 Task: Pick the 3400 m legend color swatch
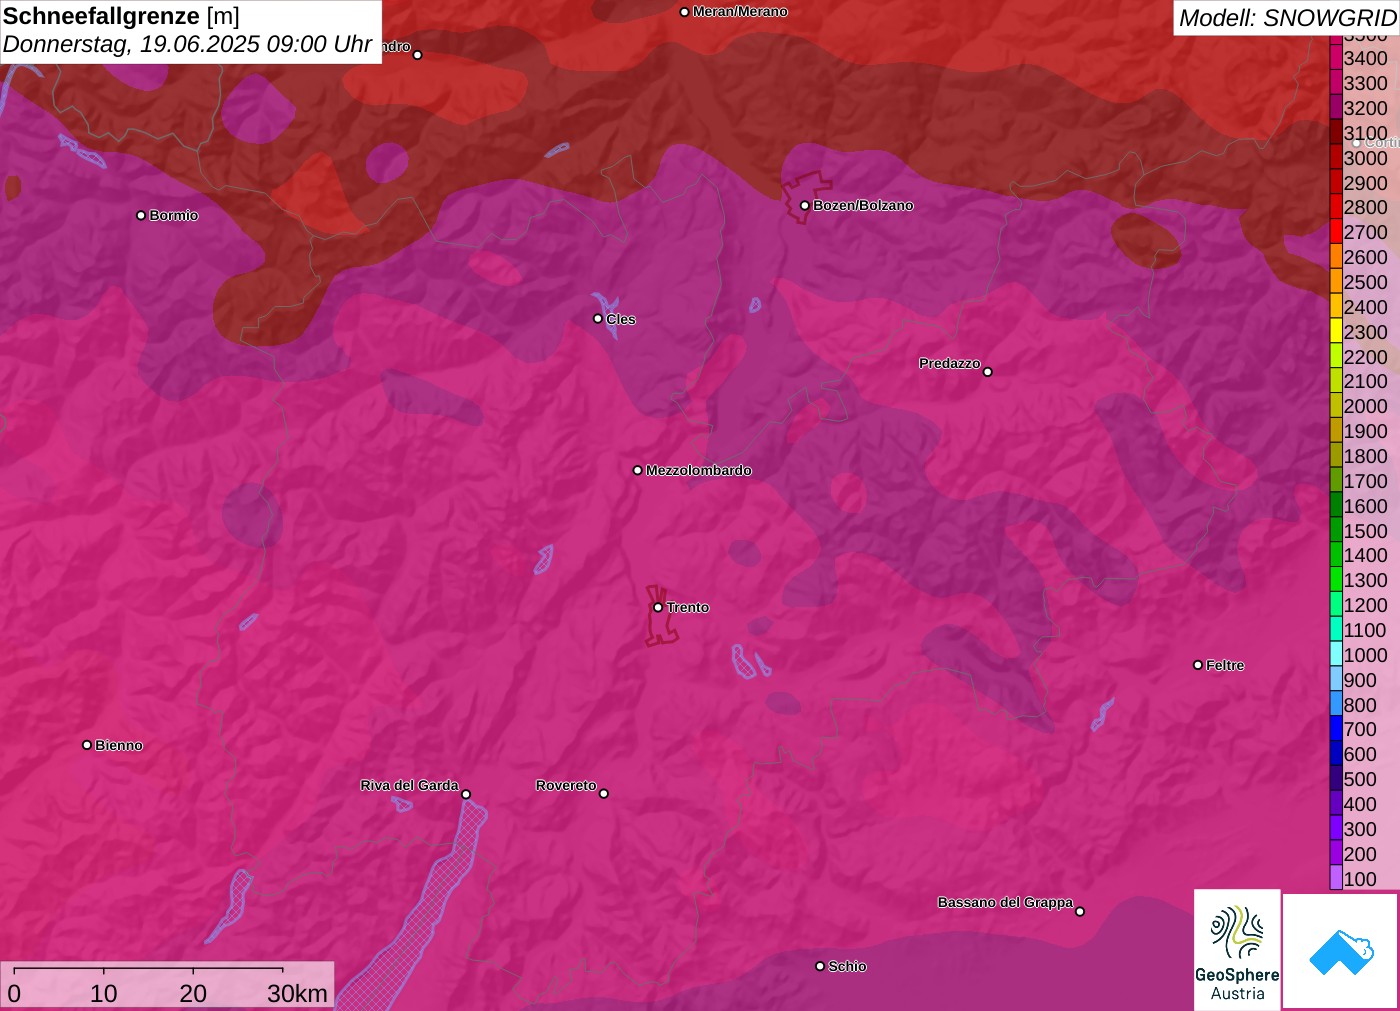pos(1336,58)
